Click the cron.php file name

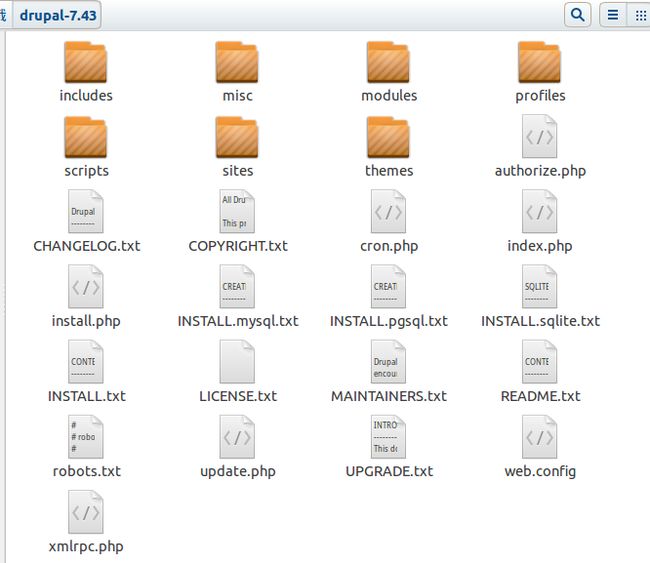point(389,247)
